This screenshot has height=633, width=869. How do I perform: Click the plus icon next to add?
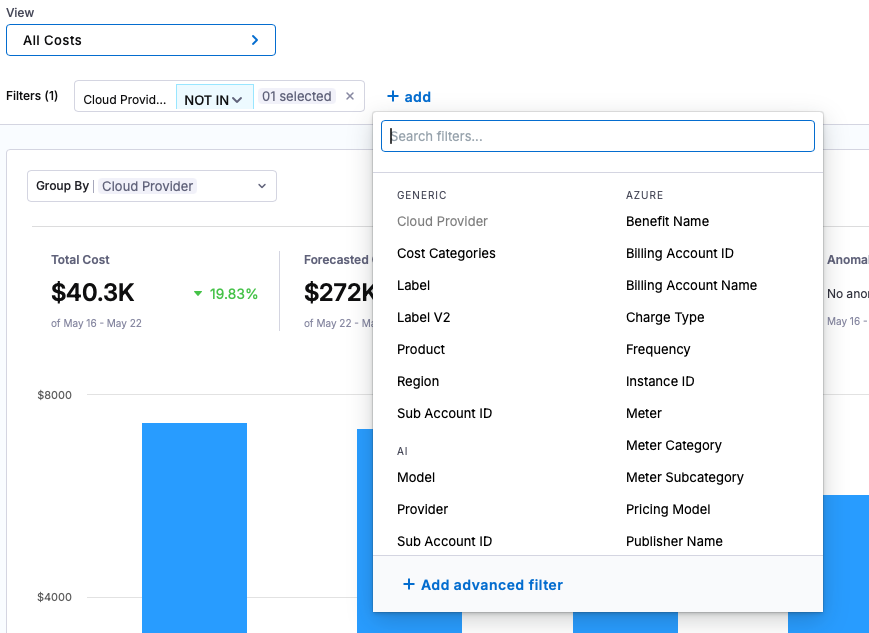[x=392, y=96]
